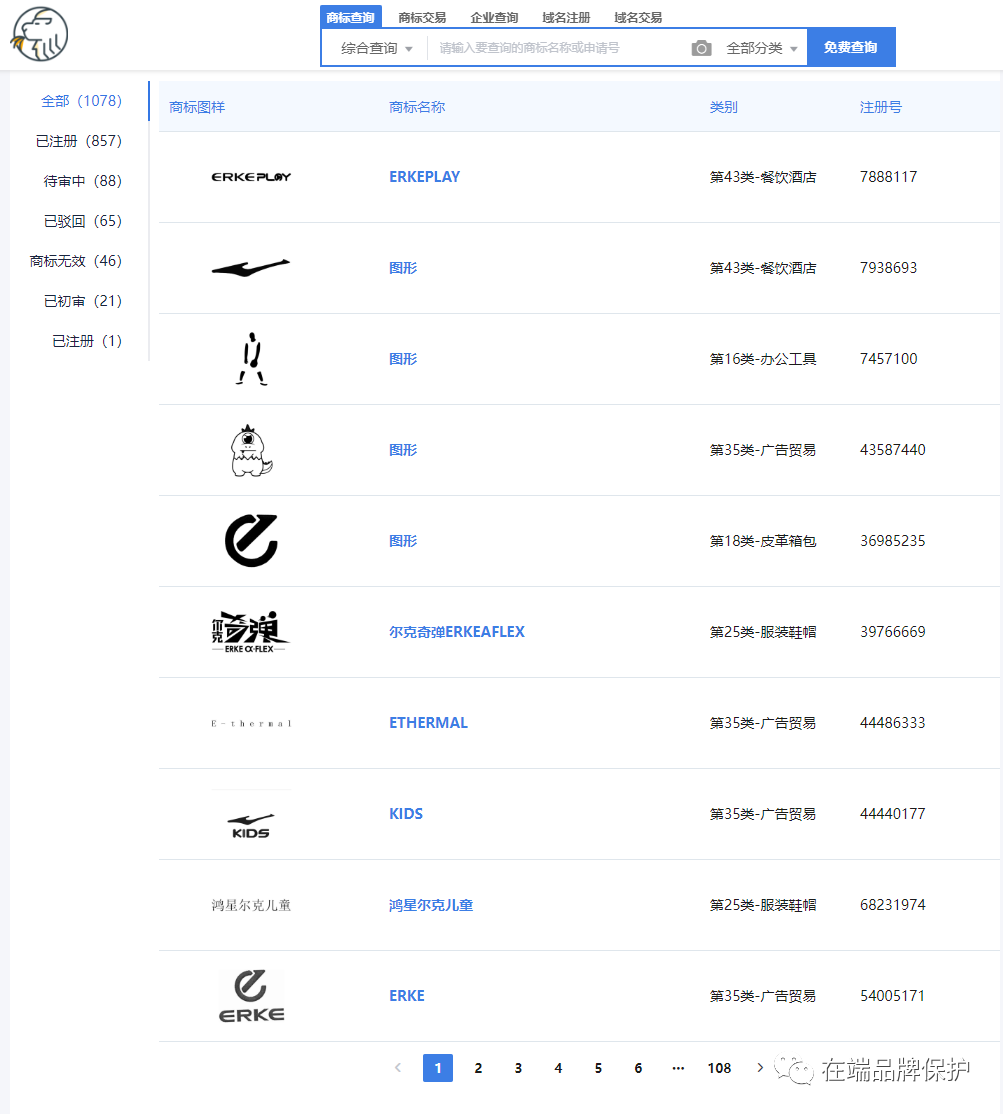
Task: Open 图形 link for 第16类 row
Action: (x=403, y=359)
